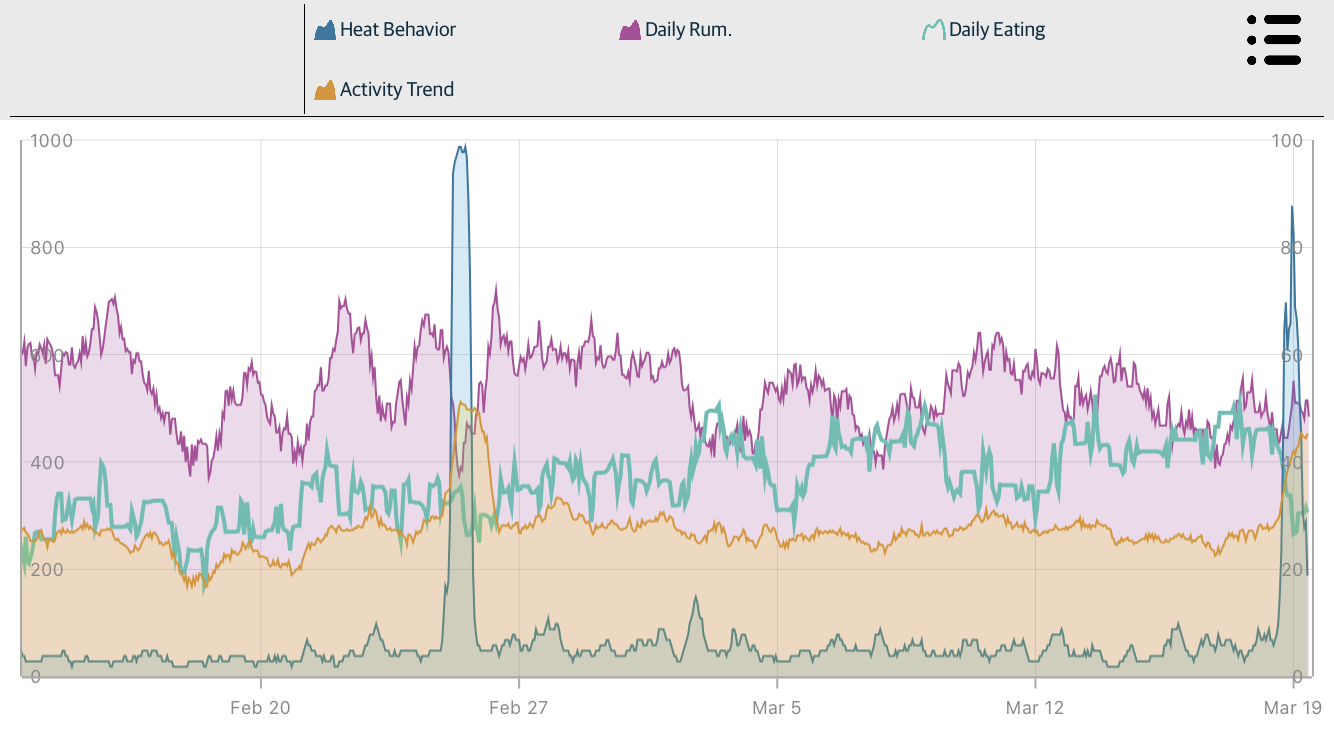Click the purple Daily Rum. legend icon
1334x750 pixels.
pyautogui.click(x=630, y=30)
